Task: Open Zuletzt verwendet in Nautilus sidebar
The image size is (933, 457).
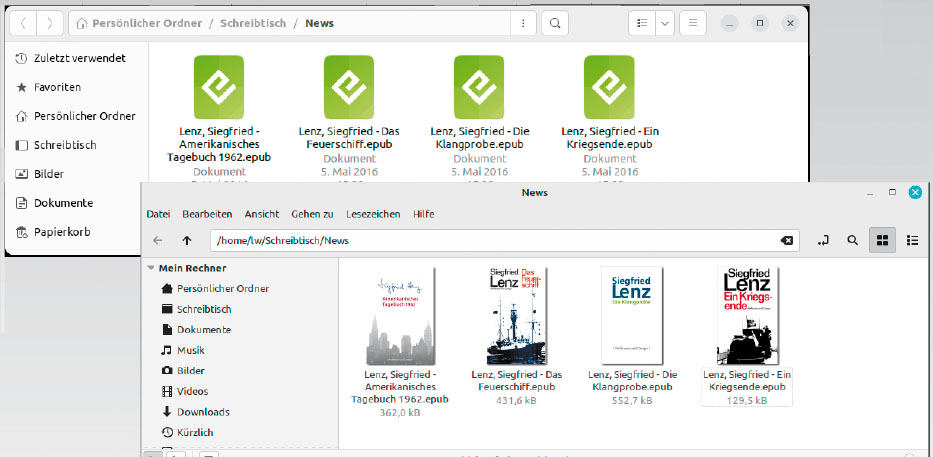Action: click(76, 58)
